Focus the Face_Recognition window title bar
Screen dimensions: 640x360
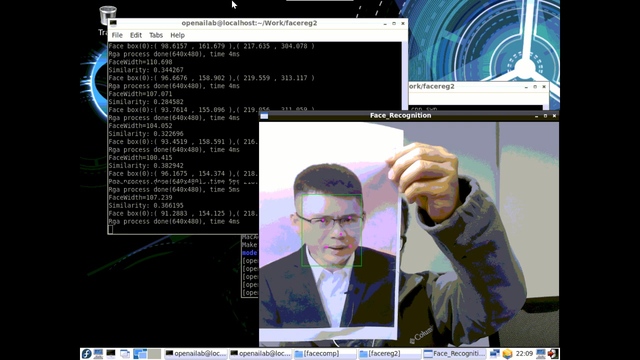tap(400, 116)
